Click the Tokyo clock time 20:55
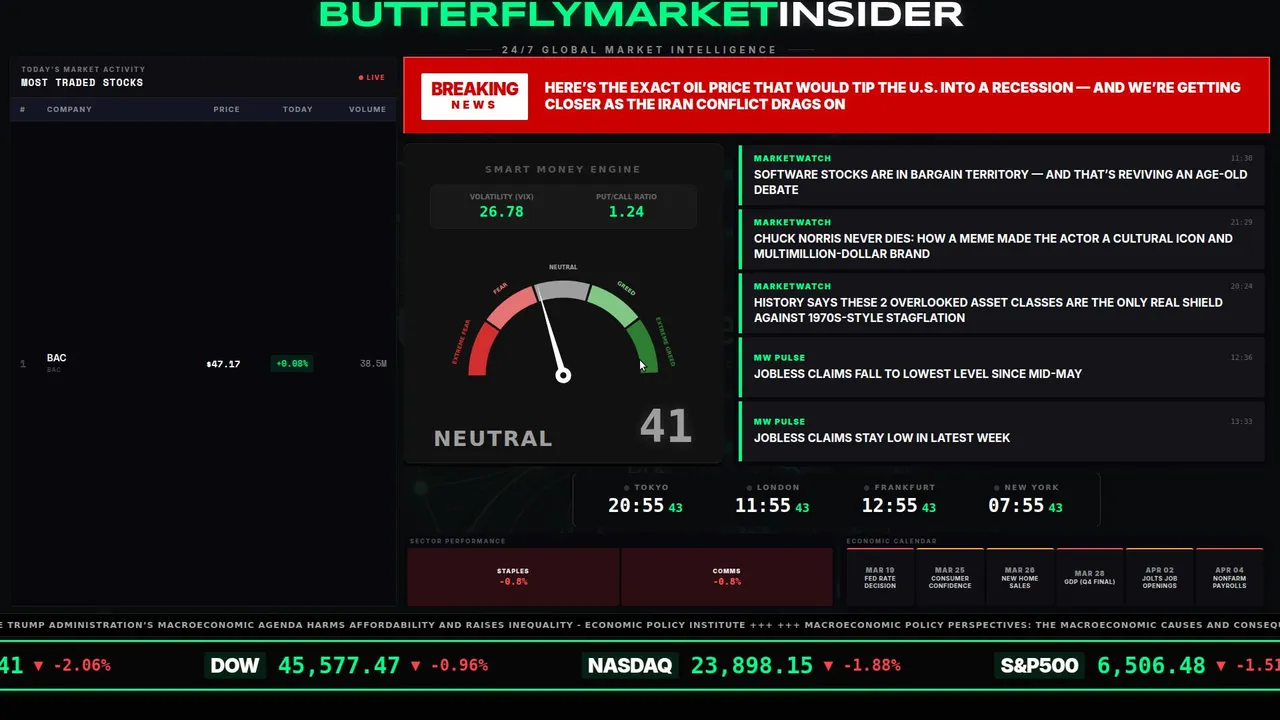1280x720 pixels. coord(636,506)
